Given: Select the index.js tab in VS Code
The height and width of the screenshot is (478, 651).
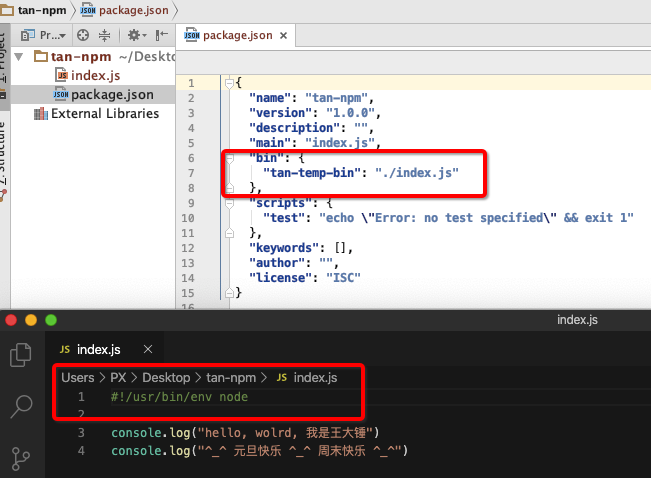Looking at the screenshot, I should (98, 349).
